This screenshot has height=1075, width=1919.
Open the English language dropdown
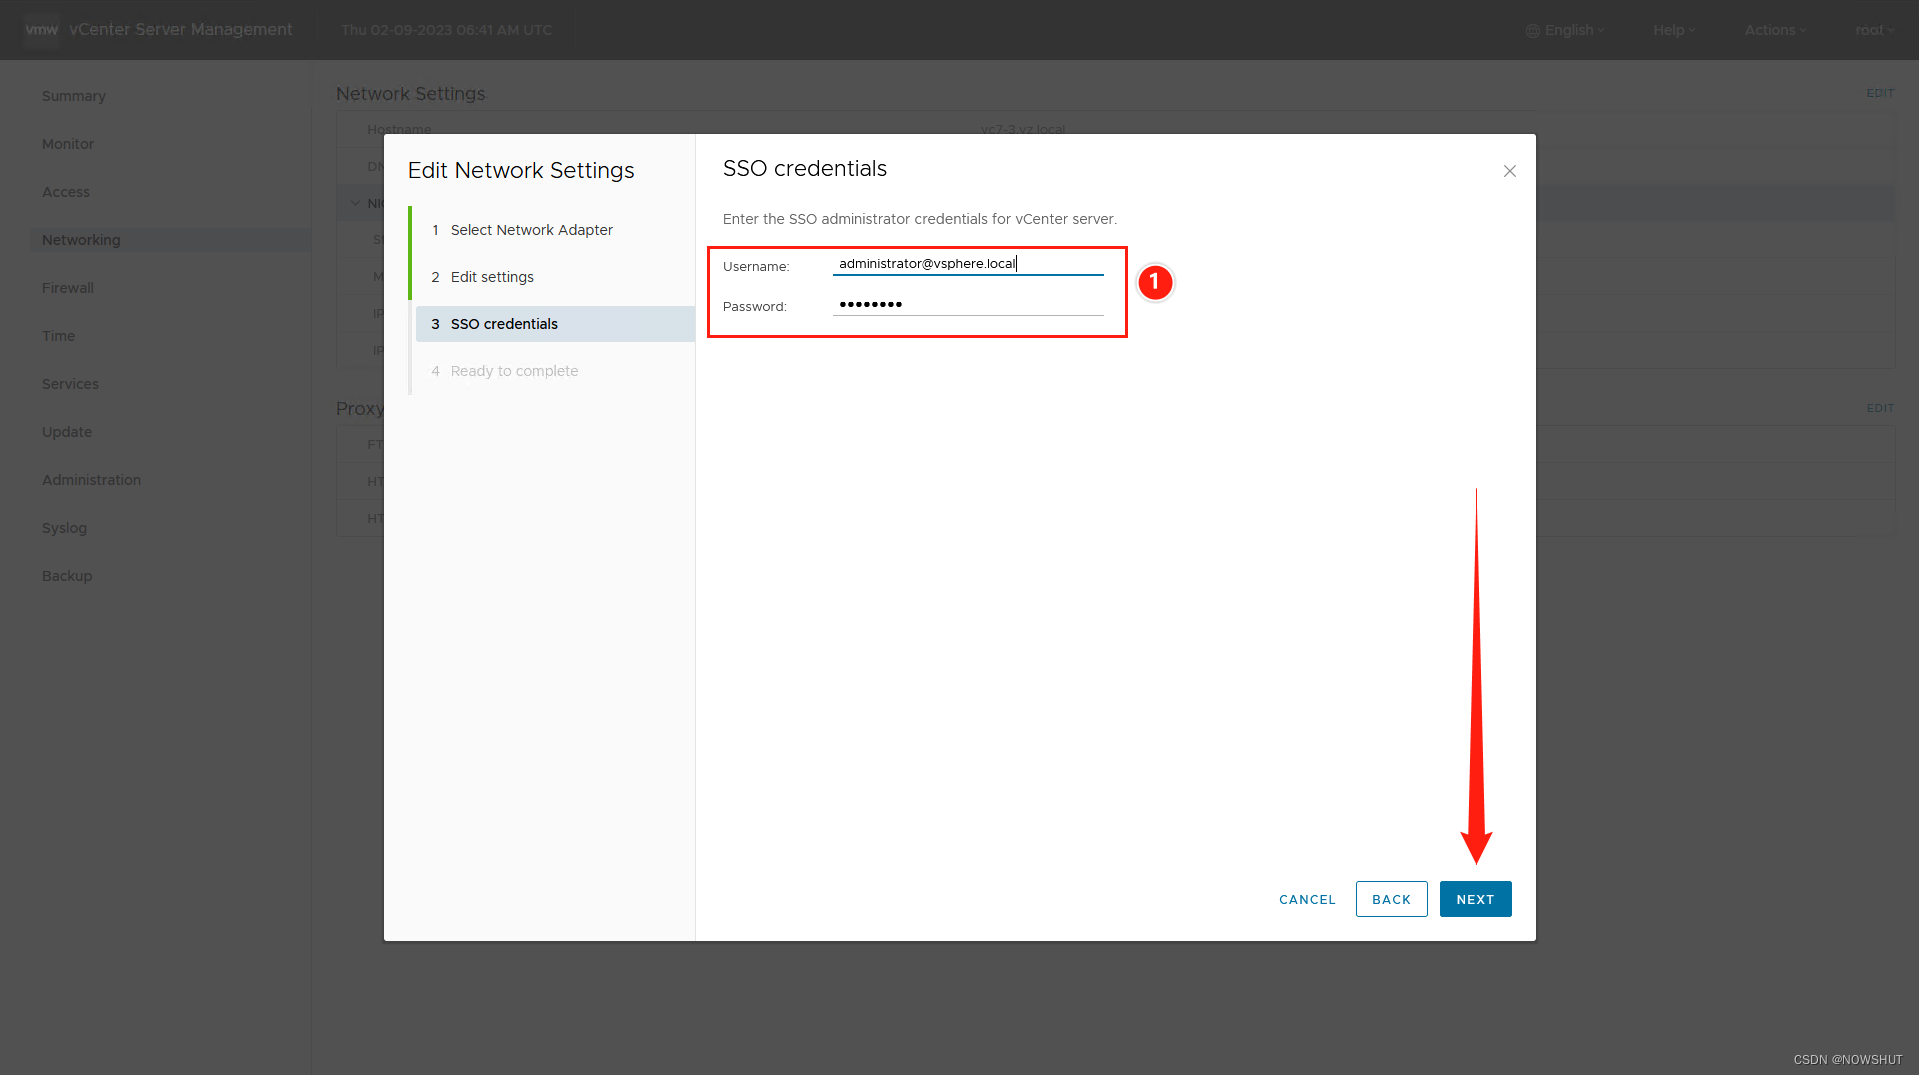tap(1566, 30)
